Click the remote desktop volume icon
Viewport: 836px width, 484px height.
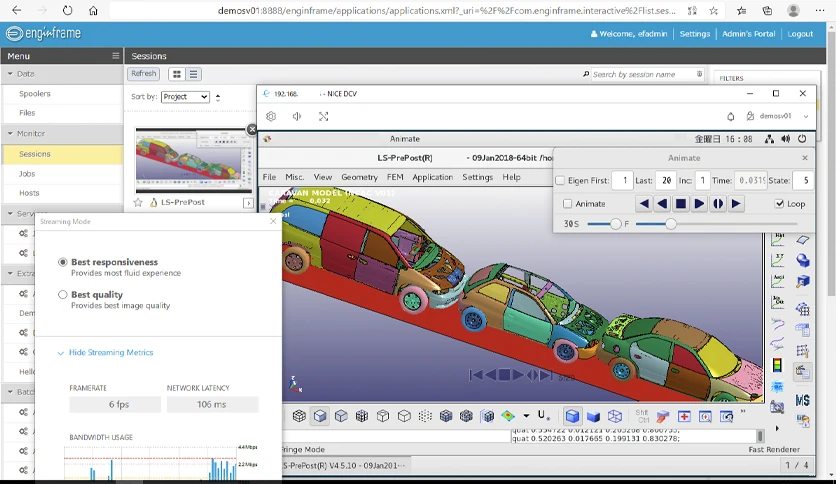coord(785,139)
